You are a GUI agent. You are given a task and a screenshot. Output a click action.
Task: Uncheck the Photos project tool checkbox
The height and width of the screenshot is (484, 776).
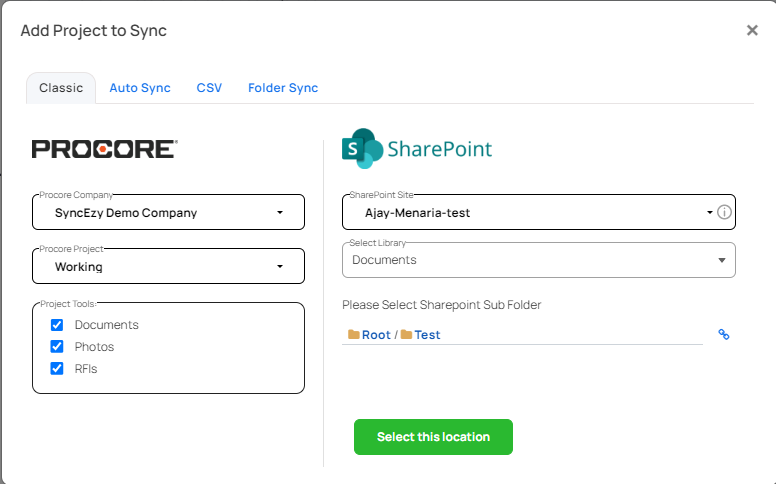point(57,346)
